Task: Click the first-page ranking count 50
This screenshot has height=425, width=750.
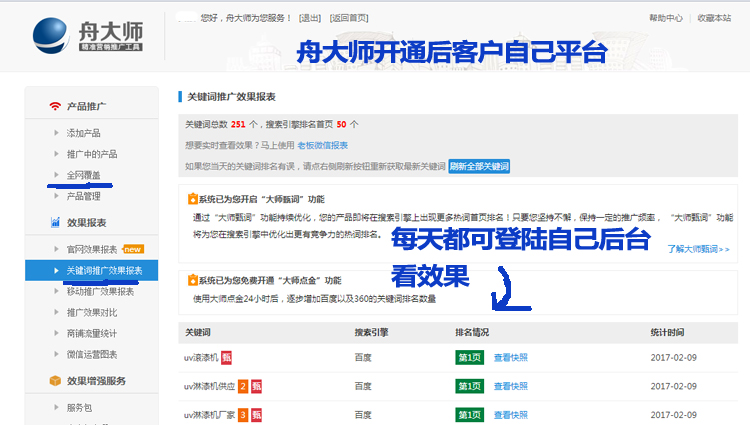Action: (x=342, y=124)
